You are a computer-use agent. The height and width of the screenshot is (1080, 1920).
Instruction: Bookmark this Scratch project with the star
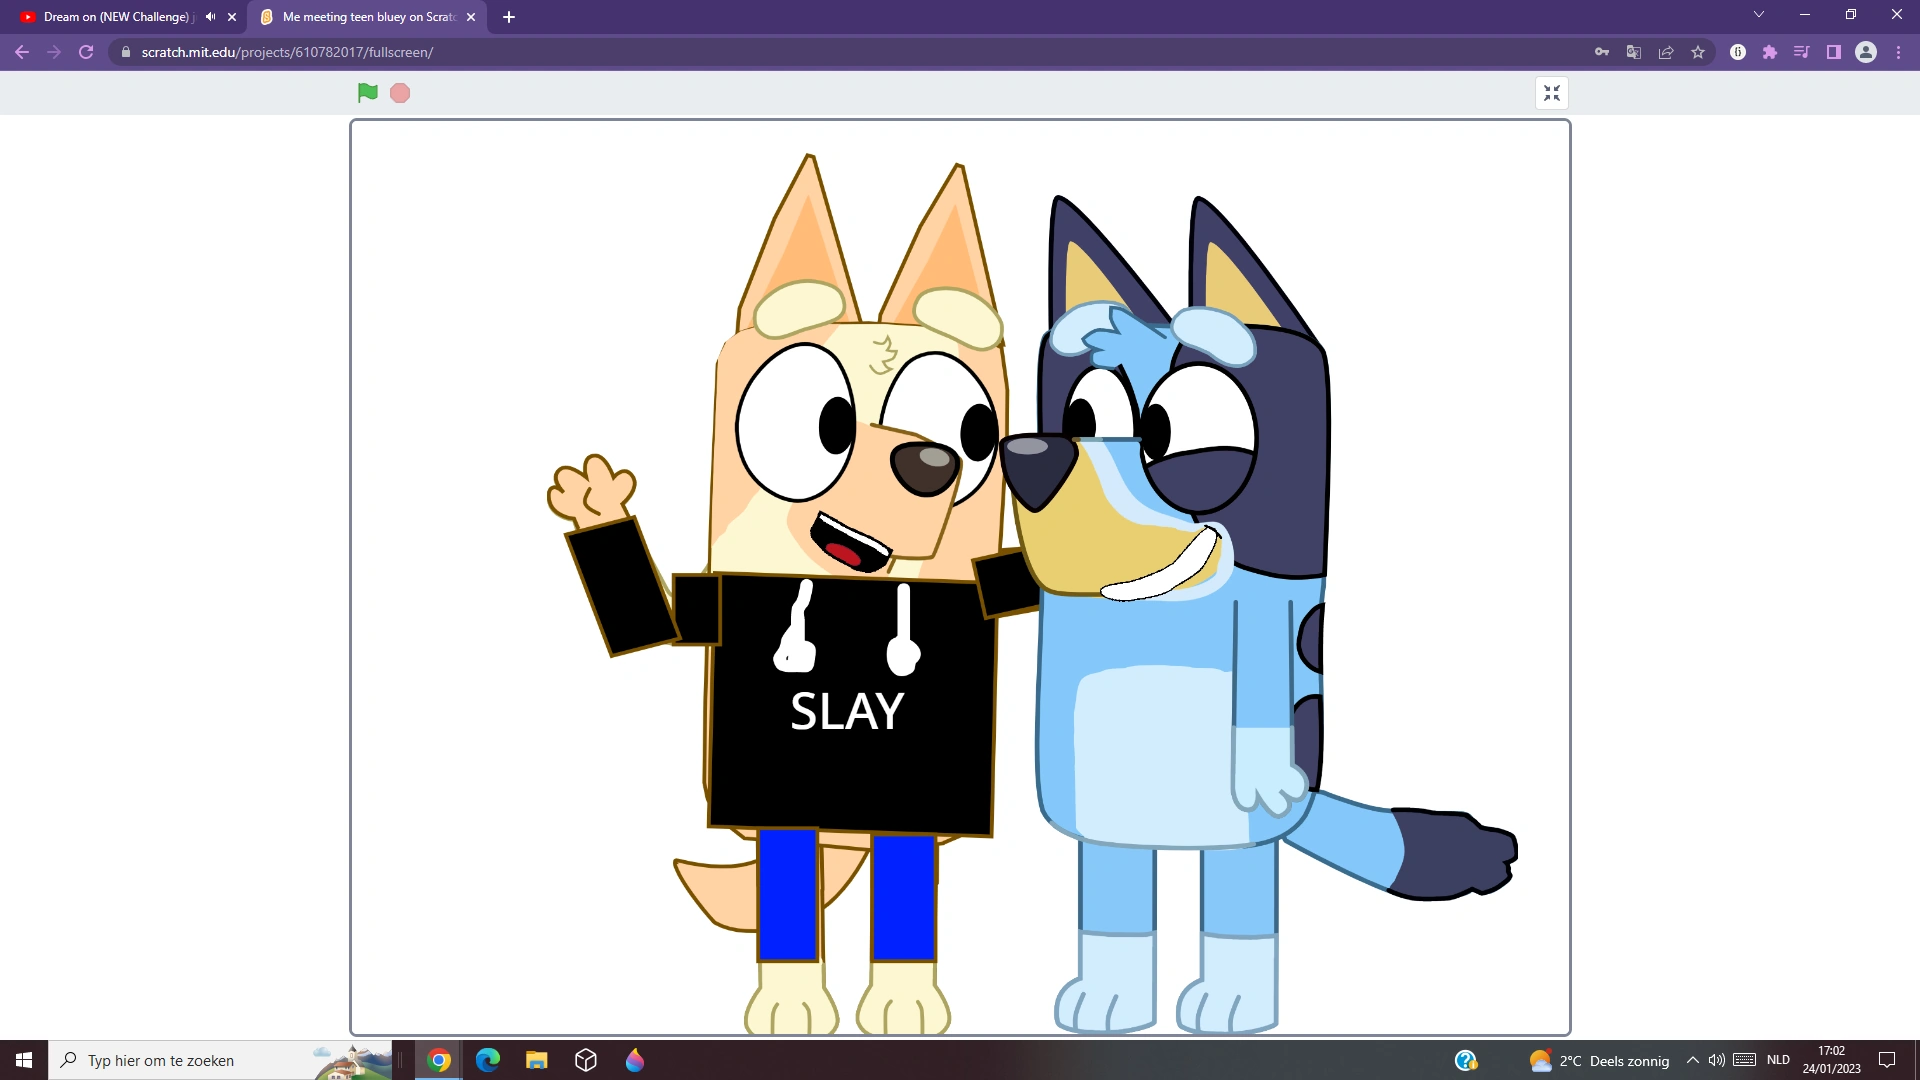pyautogui.click(x=1698, y=52)
